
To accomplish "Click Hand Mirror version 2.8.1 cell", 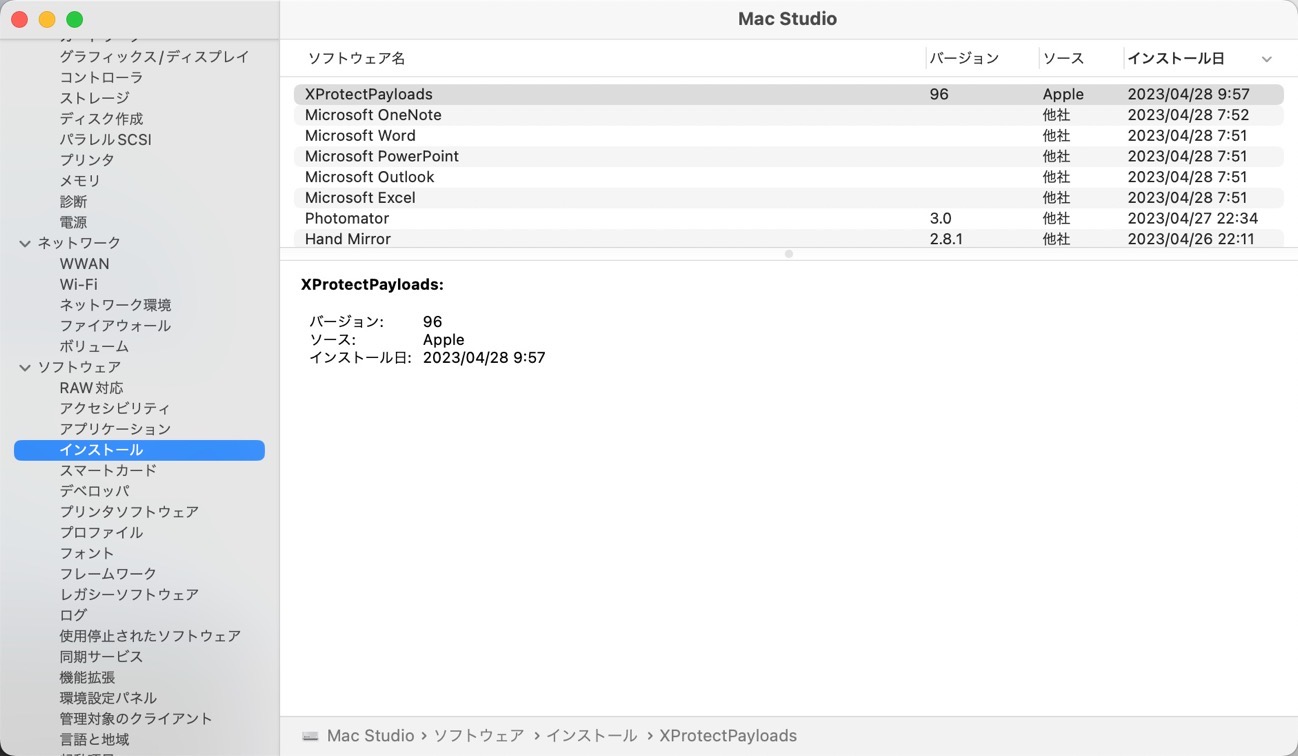I will [x=946, y=239].
